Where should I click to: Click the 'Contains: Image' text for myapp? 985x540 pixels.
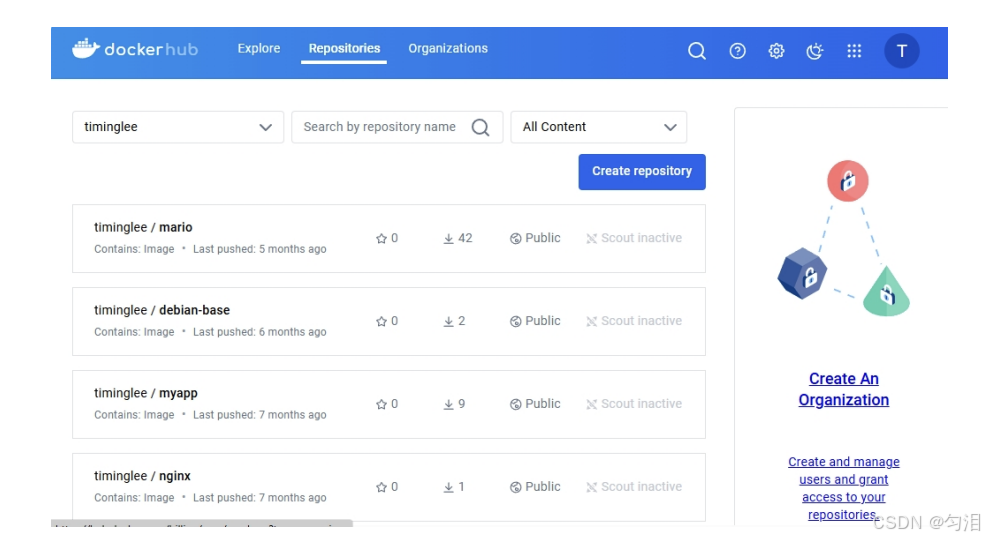[x=134, y=415]
